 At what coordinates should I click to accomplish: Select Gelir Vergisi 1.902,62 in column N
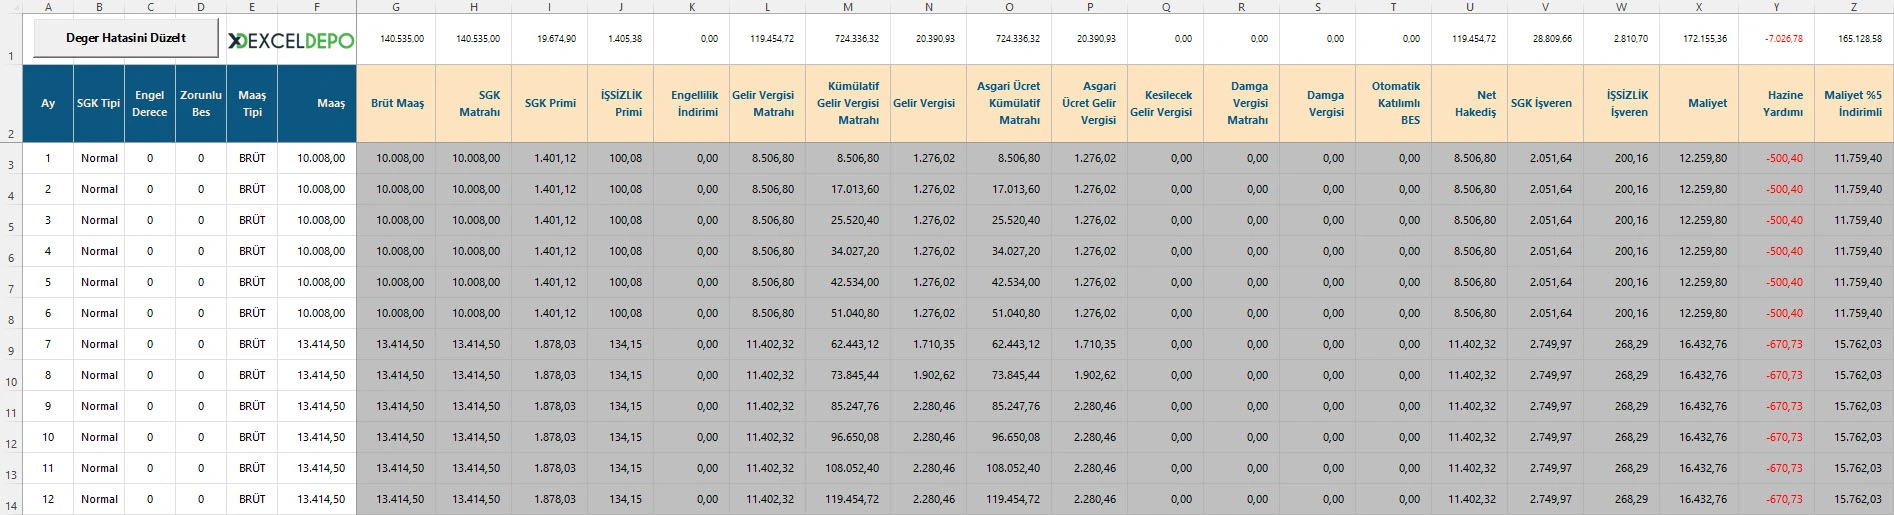tap(928, 375)
